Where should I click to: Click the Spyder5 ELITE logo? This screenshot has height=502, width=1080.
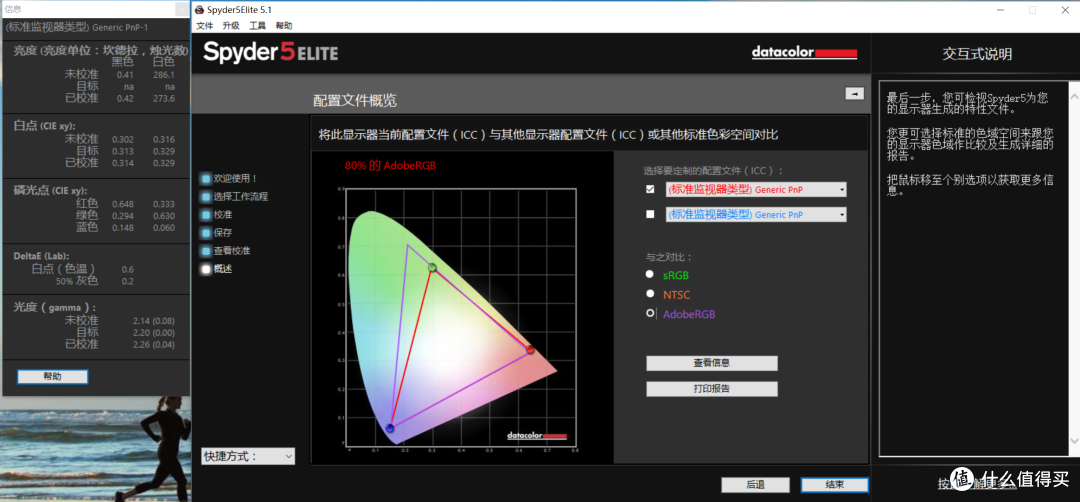pos(270,52)
